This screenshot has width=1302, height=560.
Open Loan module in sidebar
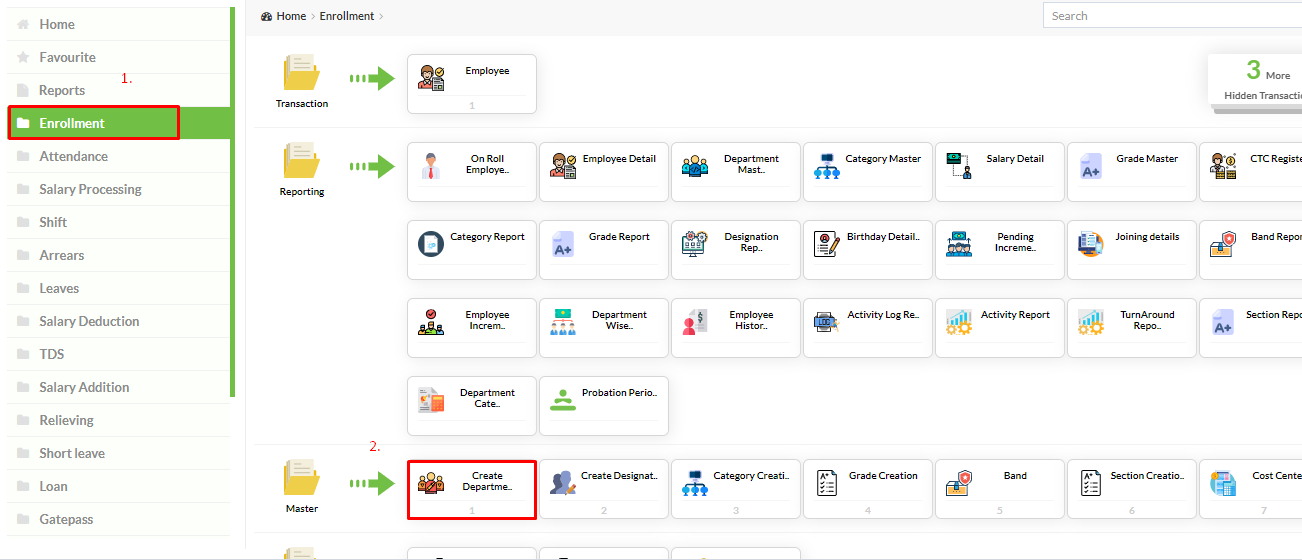(119, 486)
